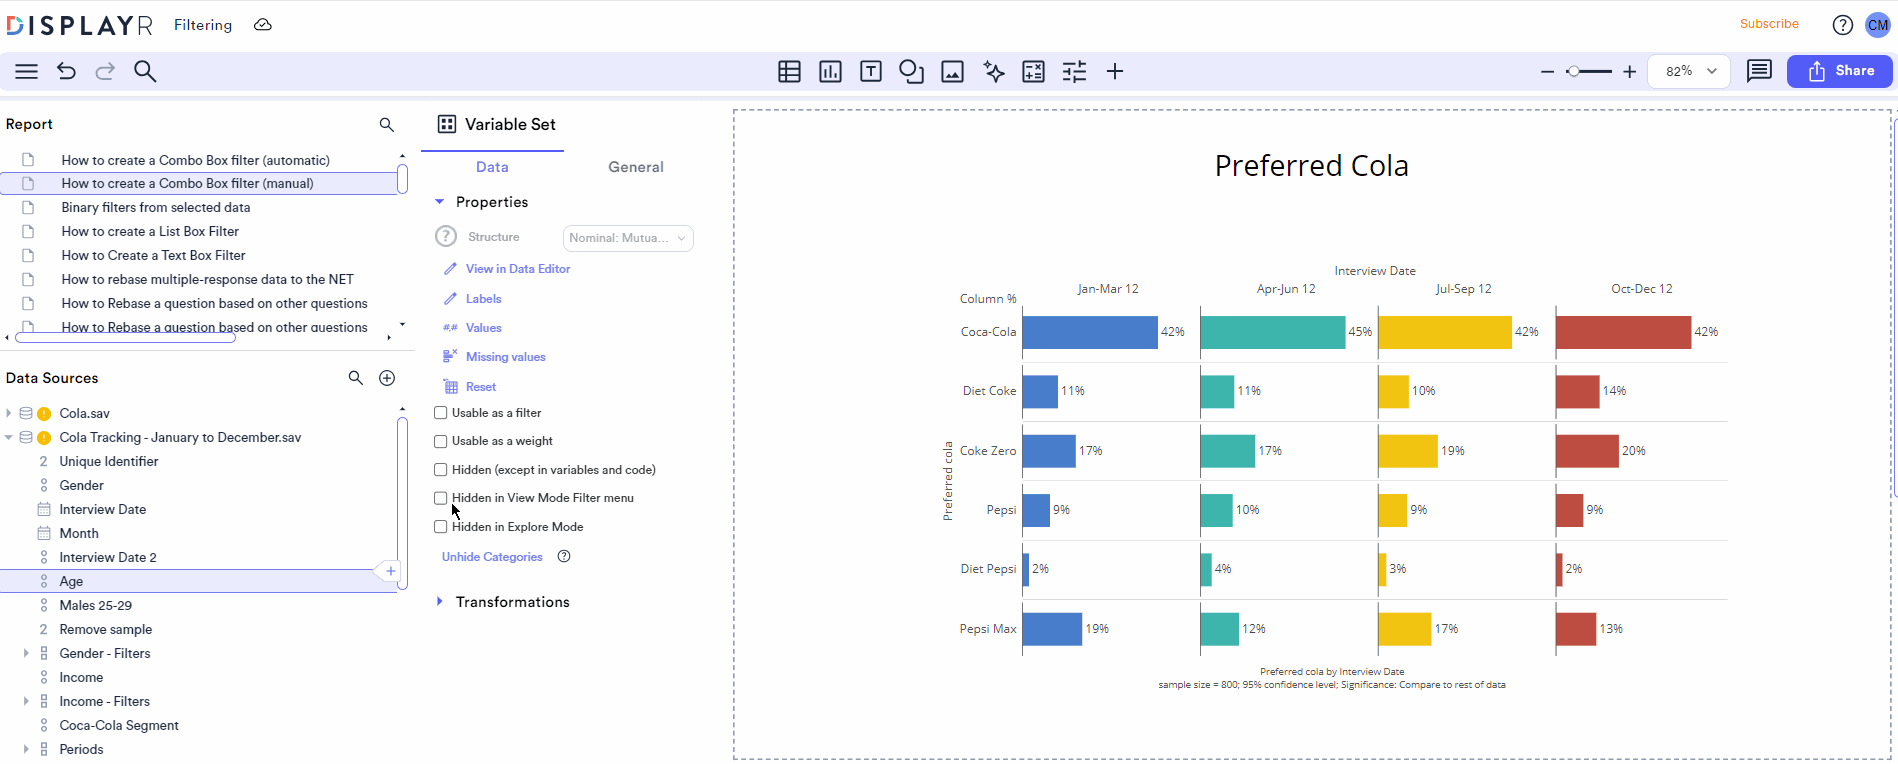The height and width of the screenshot is (764, 1898).
Task: Expand Gender - Filters variable set
Action: 26,653
